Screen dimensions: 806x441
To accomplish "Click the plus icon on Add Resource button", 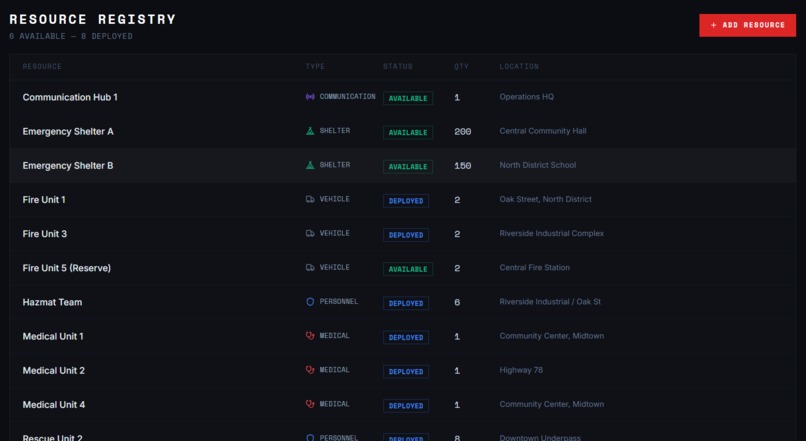I will point(713,25).
